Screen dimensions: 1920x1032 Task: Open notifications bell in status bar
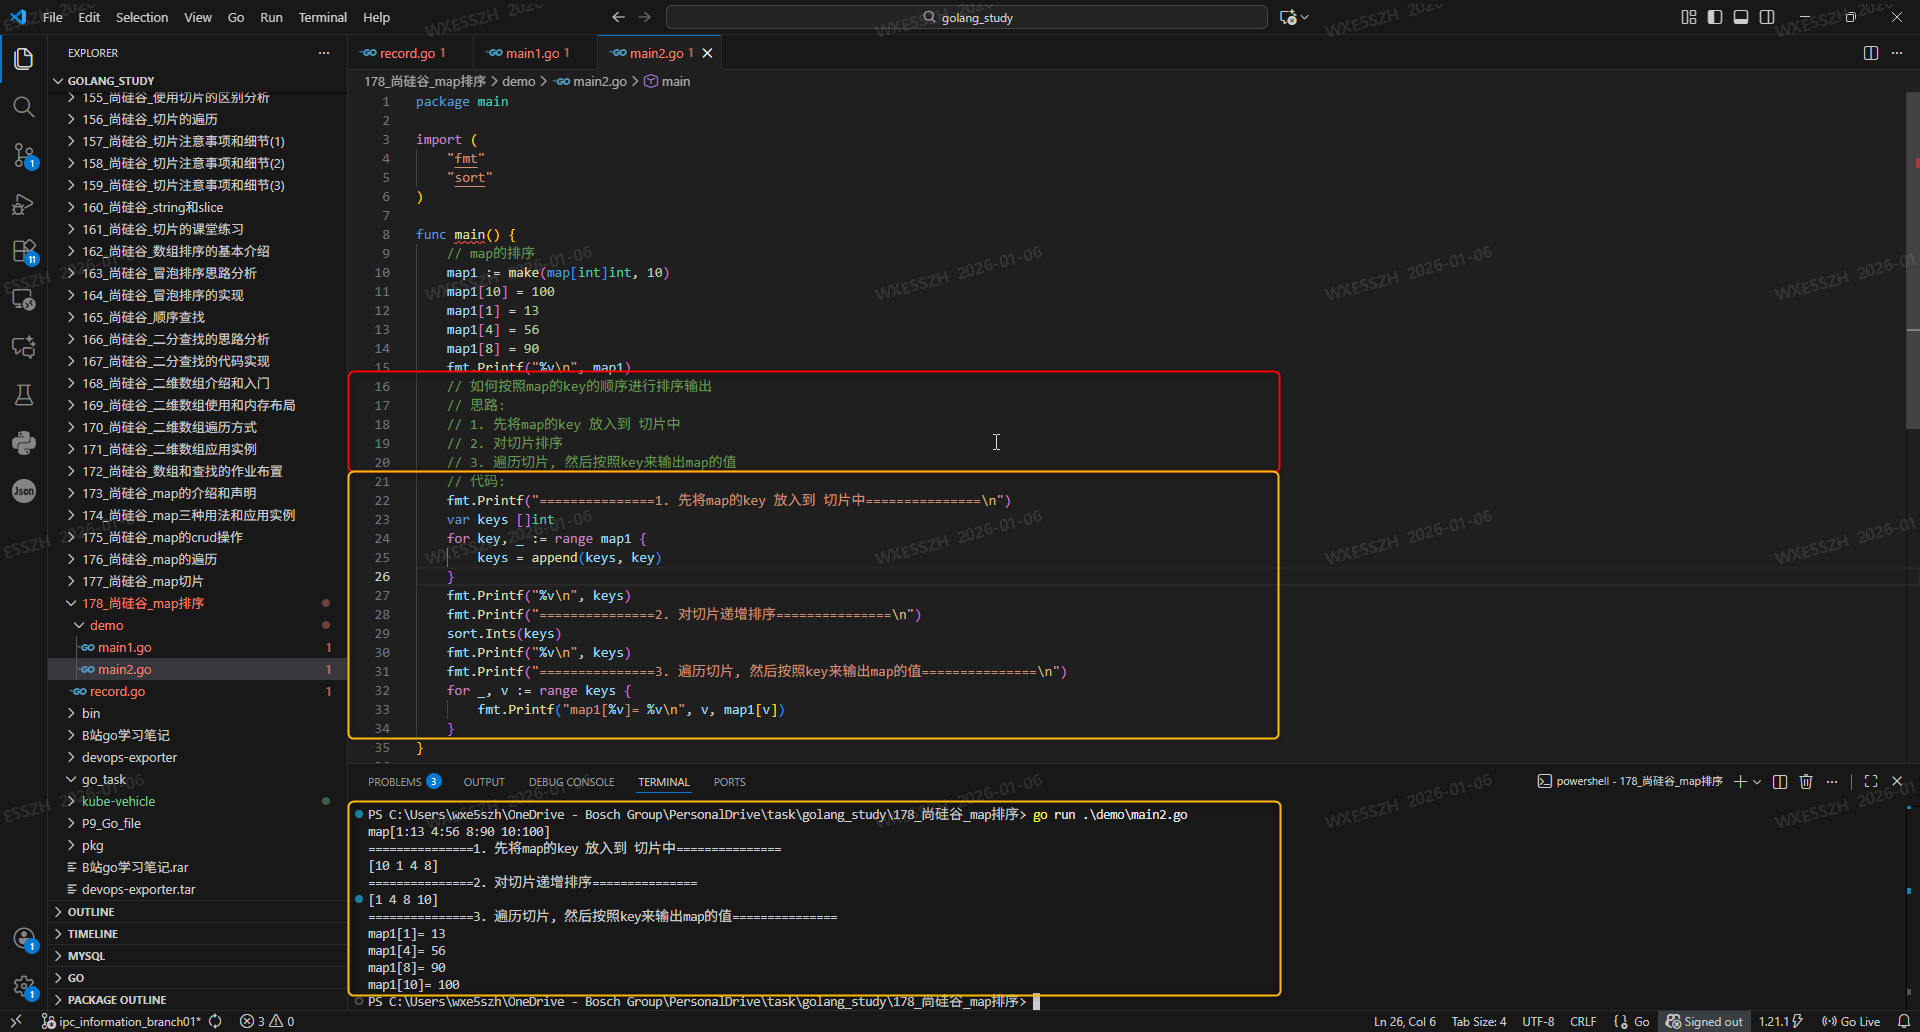coord(1904,1021)
